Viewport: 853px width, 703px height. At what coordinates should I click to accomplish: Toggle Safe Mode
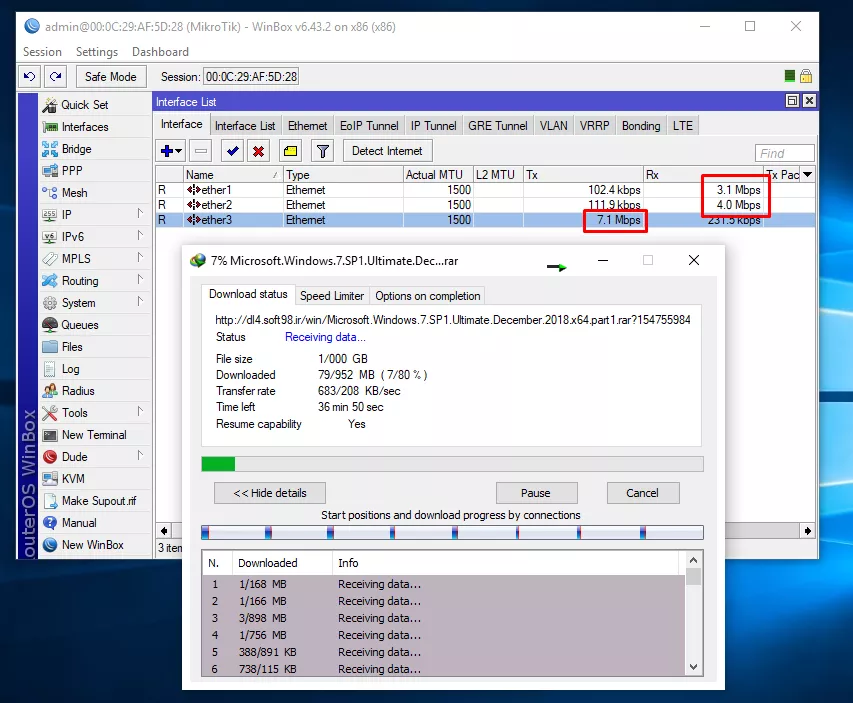click(x=110, y=77)
